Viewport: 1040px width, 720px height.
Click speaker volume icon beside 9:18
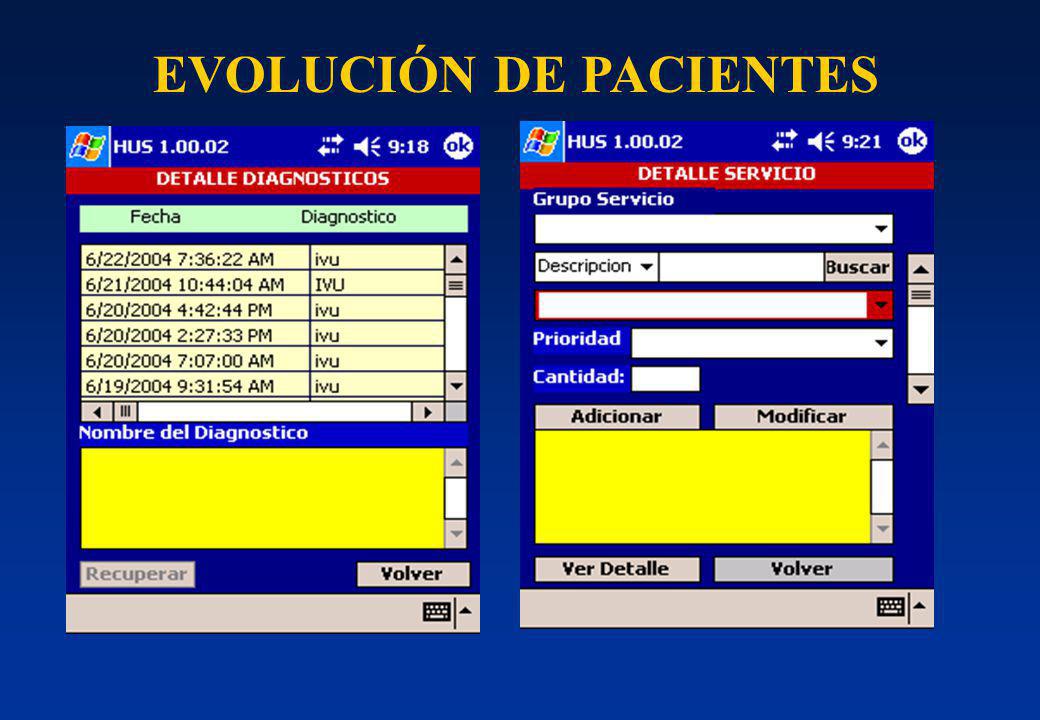coord(367,146)
